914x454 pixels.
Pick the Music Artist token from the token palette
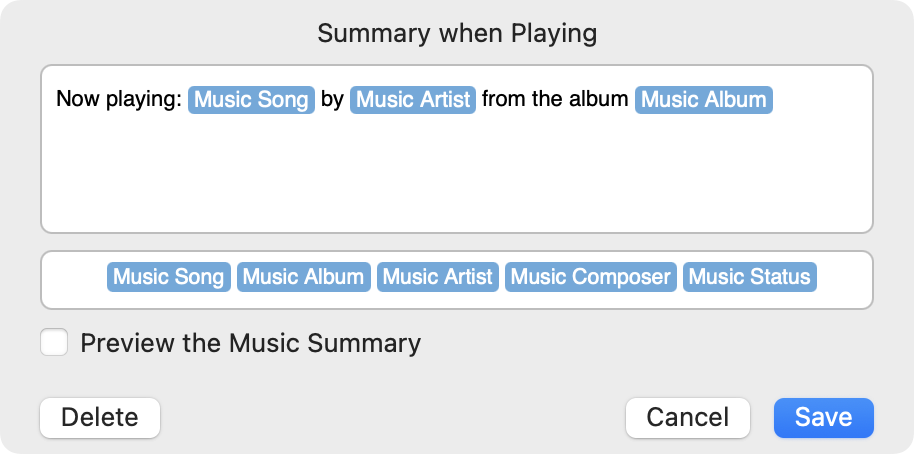click(438, 277)
